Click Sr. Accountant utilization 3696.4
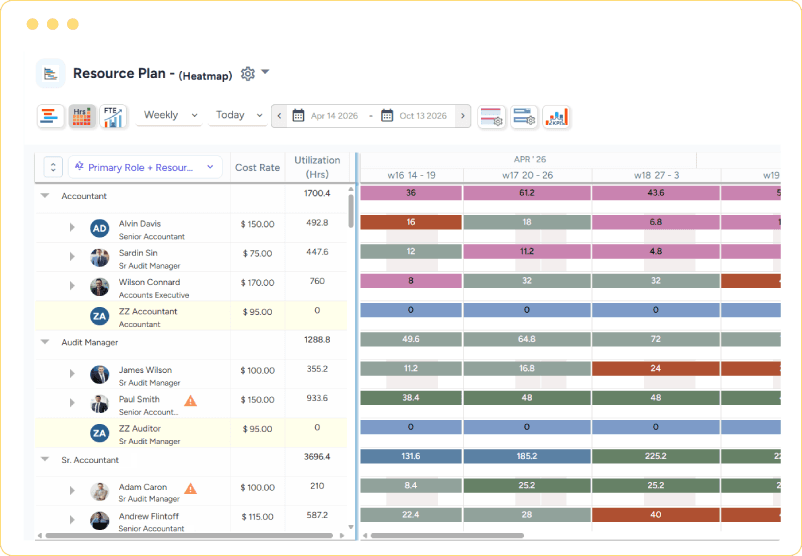Screen dimensions: 802x556 tap(317, 457)
